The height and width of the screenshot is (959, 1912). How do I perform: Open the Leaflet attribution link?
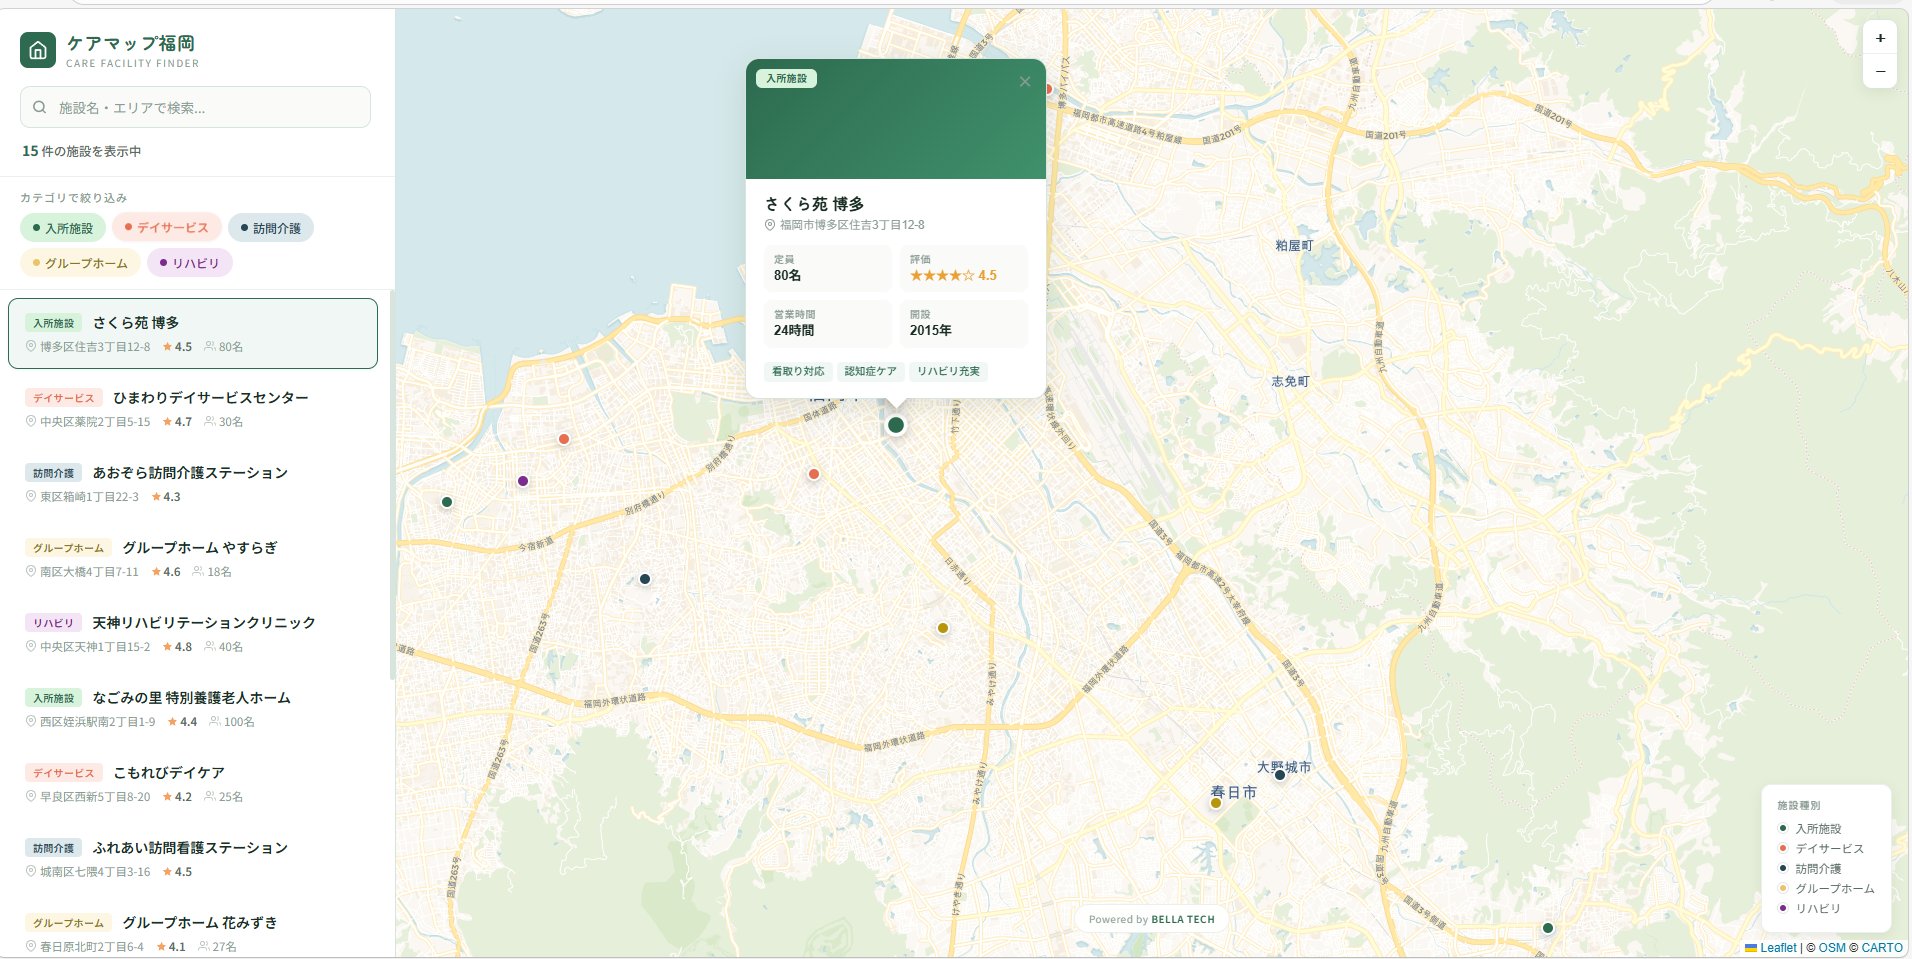tap(1777, 947)
